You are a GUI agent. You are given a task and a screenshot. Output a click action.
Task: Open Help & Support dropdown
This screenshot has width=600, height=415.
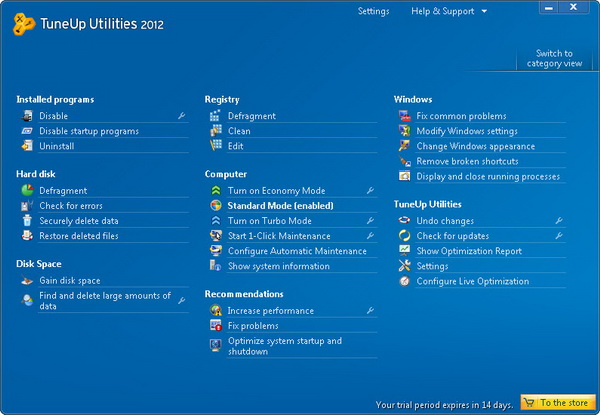coord(449,11)
